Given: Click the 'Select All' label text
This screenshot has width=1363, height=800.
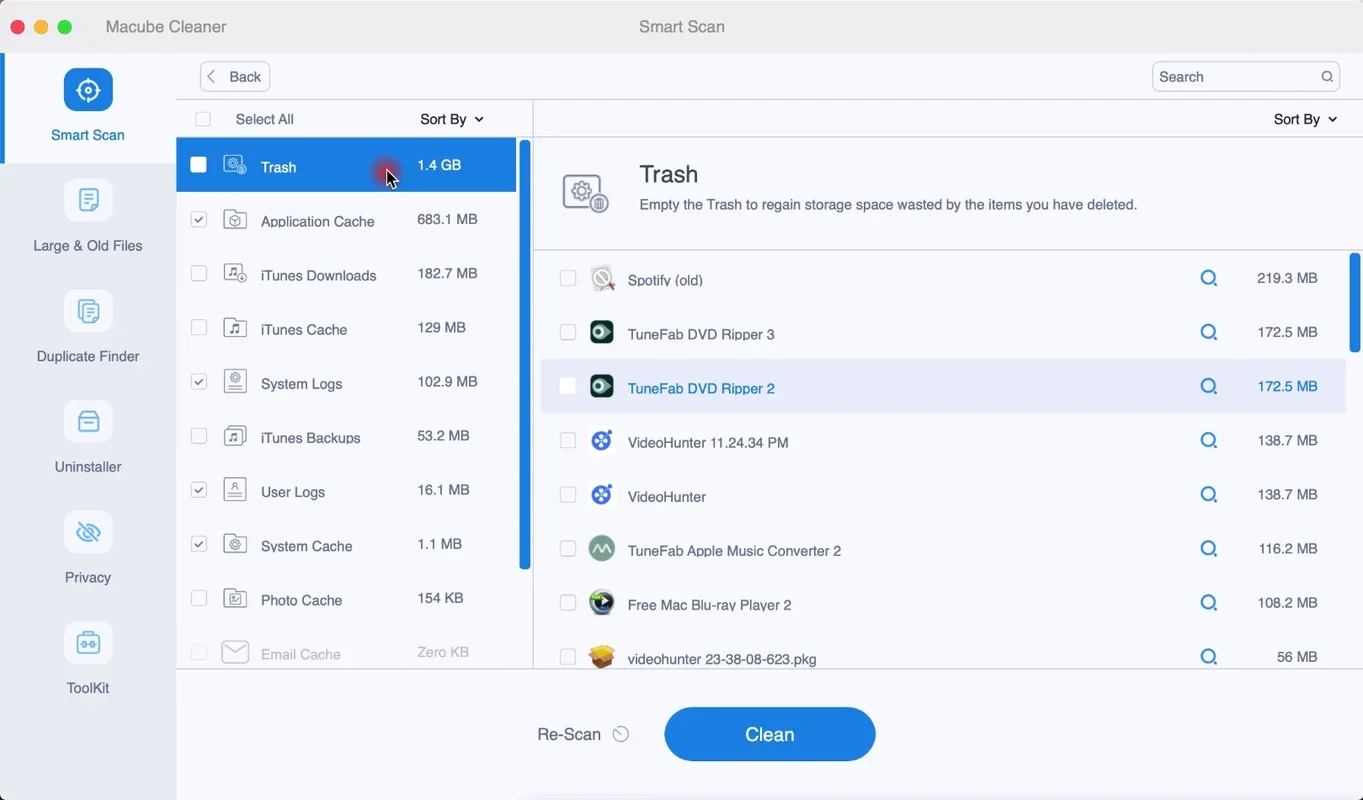Looking at the screenshot, I should point(265,119).
